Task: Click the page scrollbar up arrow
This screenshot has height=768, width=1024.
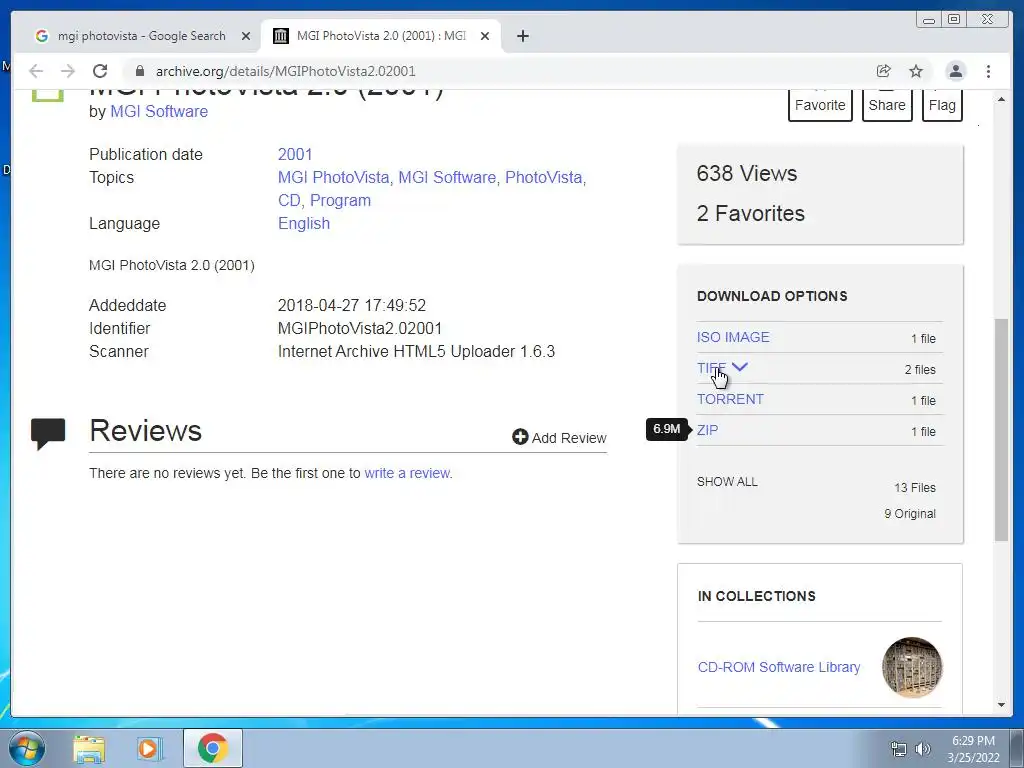Action: pos(1001,99)
